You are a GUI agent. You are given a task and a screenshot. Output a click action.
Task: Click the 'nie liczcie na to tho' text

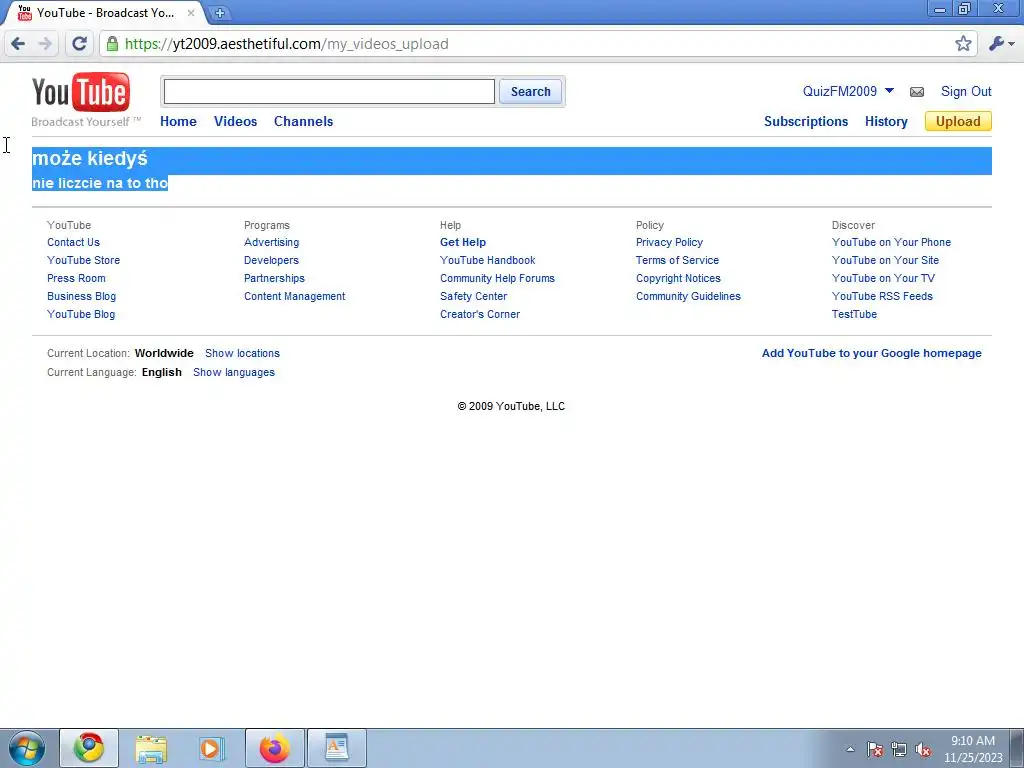coord(100,184)
